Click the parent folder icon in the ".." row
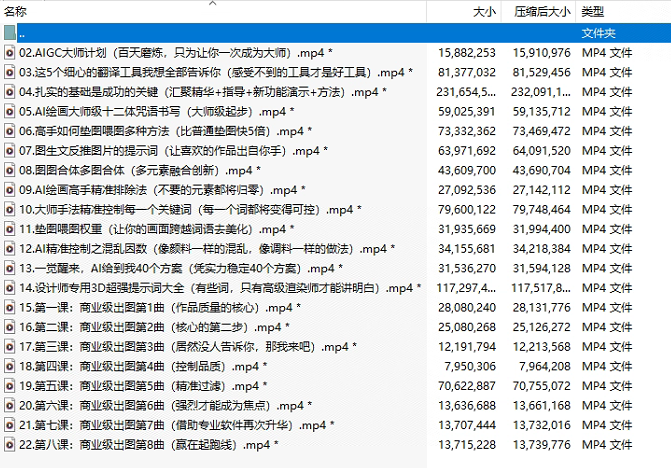This screenshot has width=671, height=468. coord(10,33)
